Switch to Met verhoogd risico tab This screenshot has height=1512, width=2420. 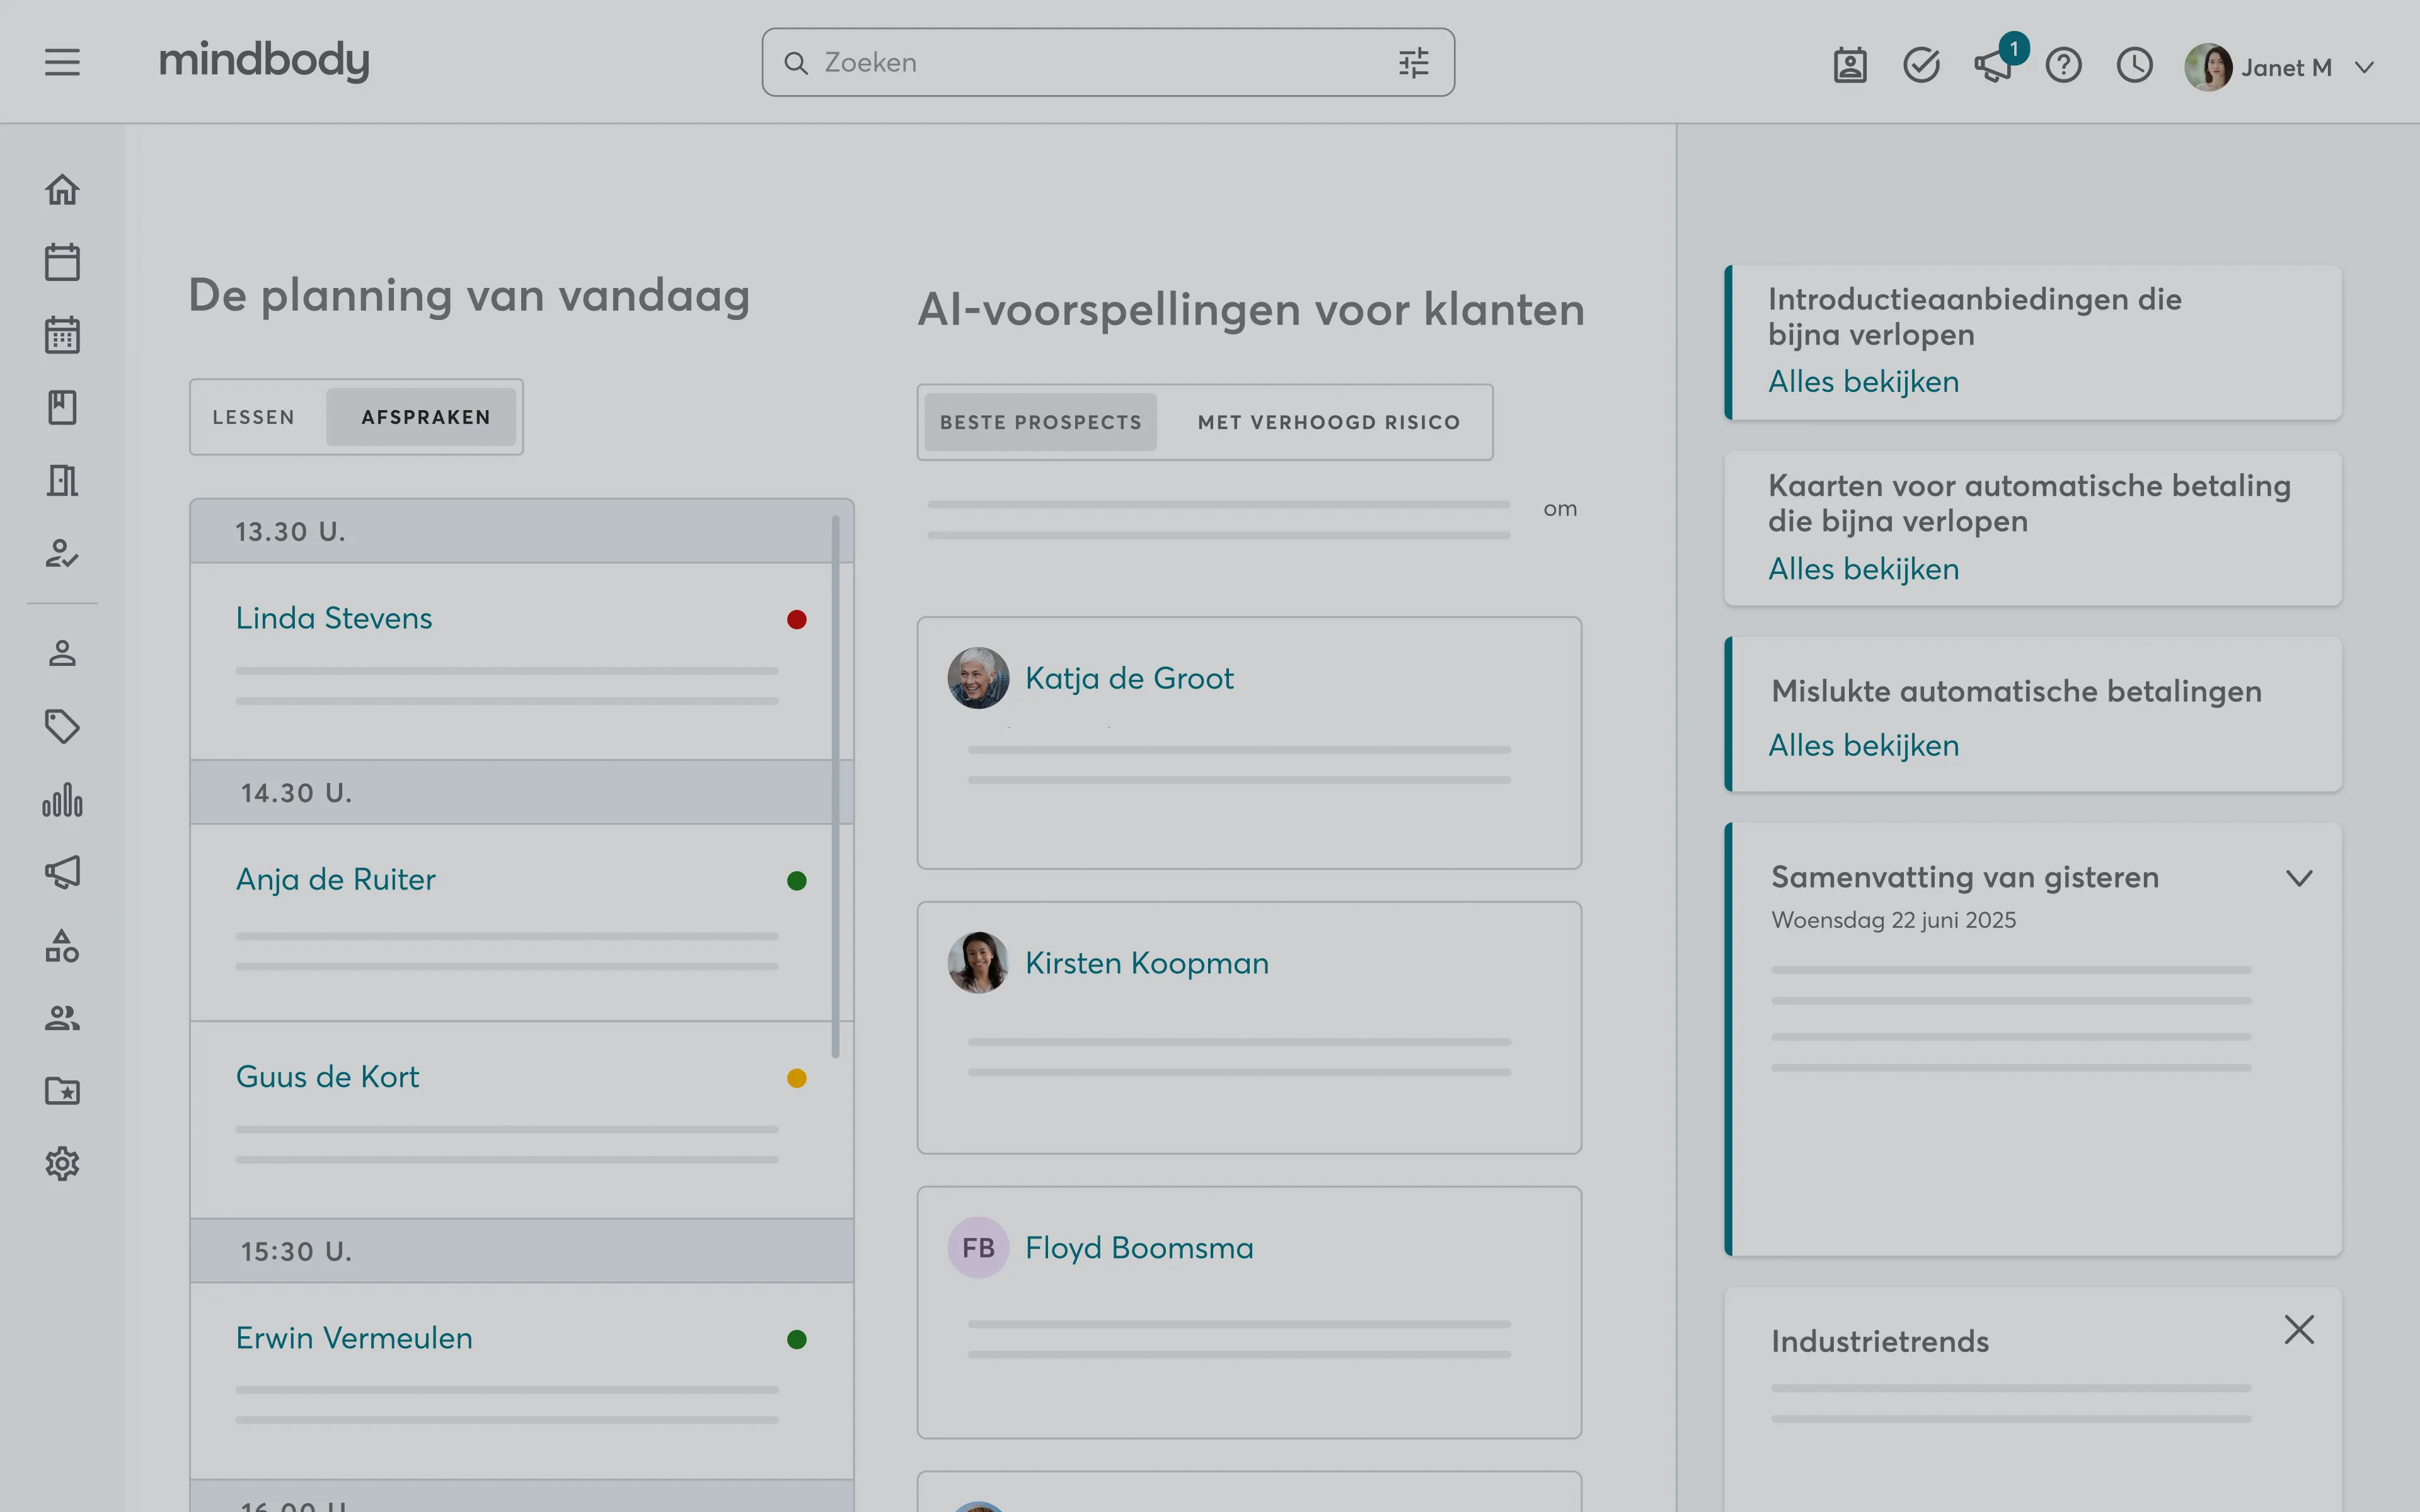(1328, 422)
